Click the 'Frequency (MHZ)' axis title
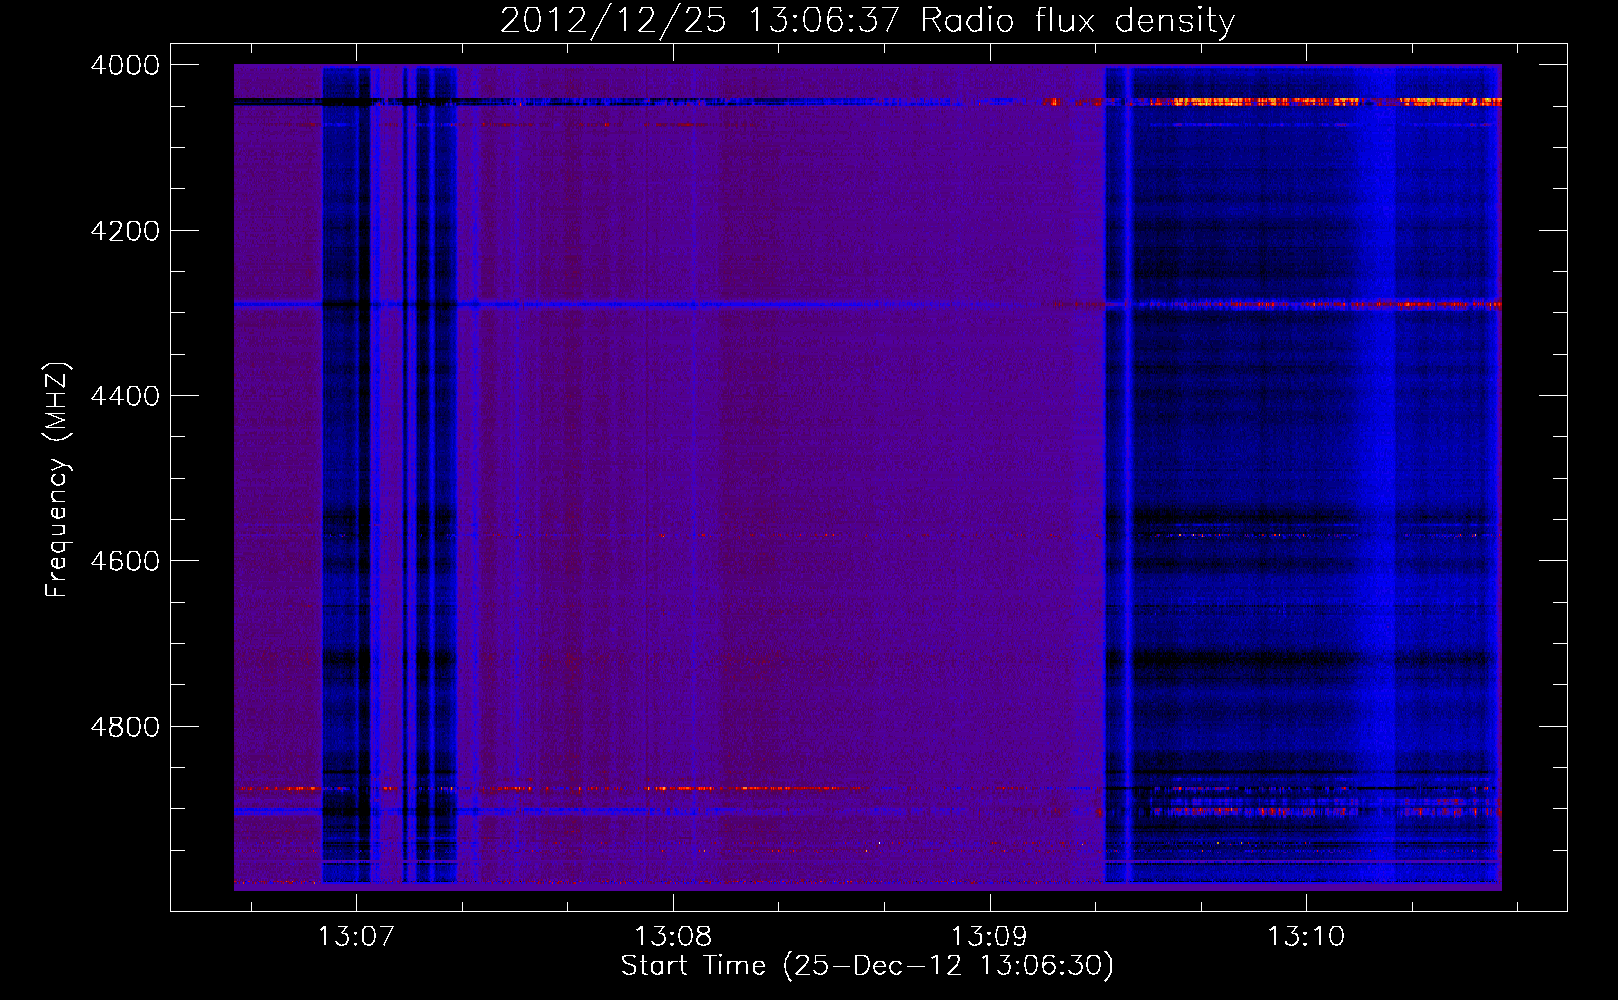This screenshot has height=1000, width=1618. click(57, 480)
